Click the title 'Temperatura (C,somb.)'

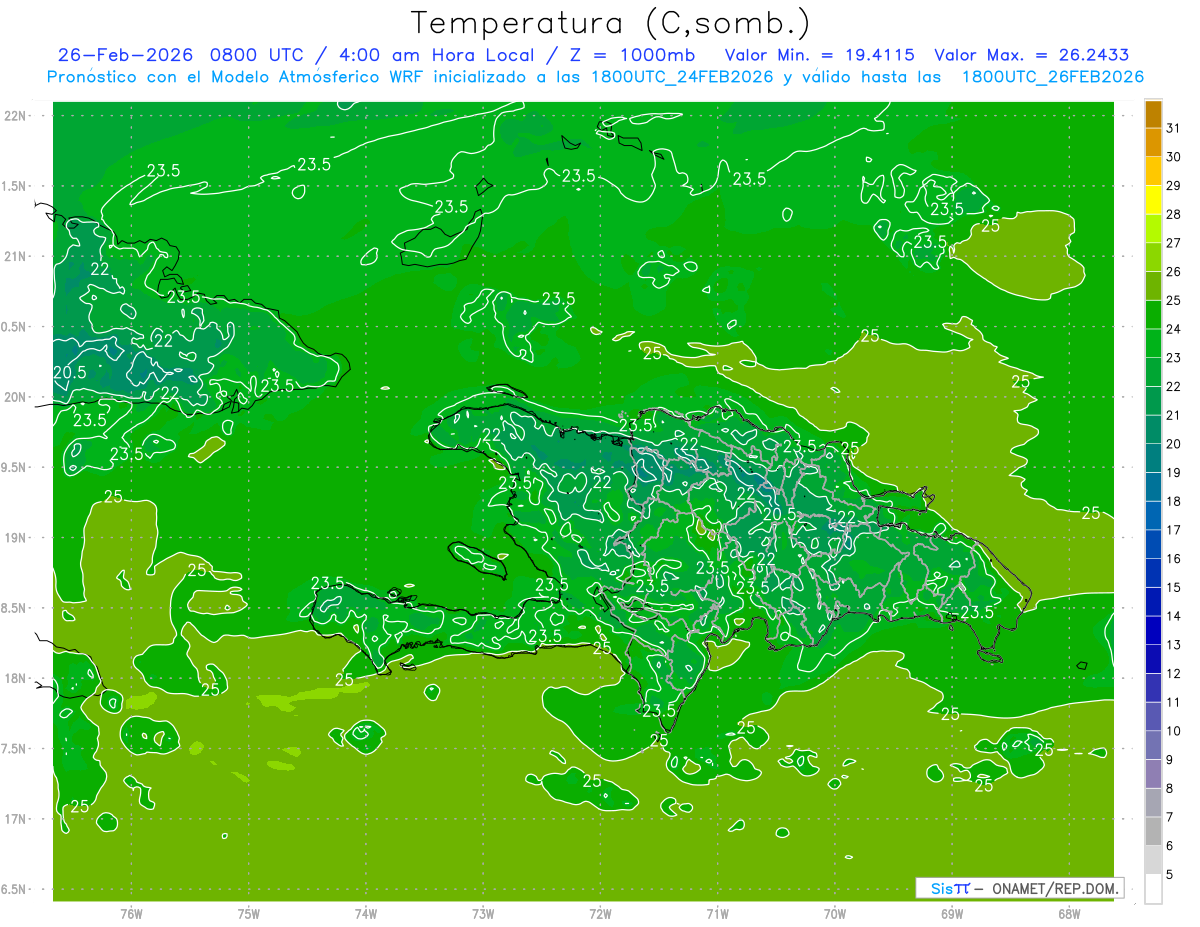click(x=611, y=23)
